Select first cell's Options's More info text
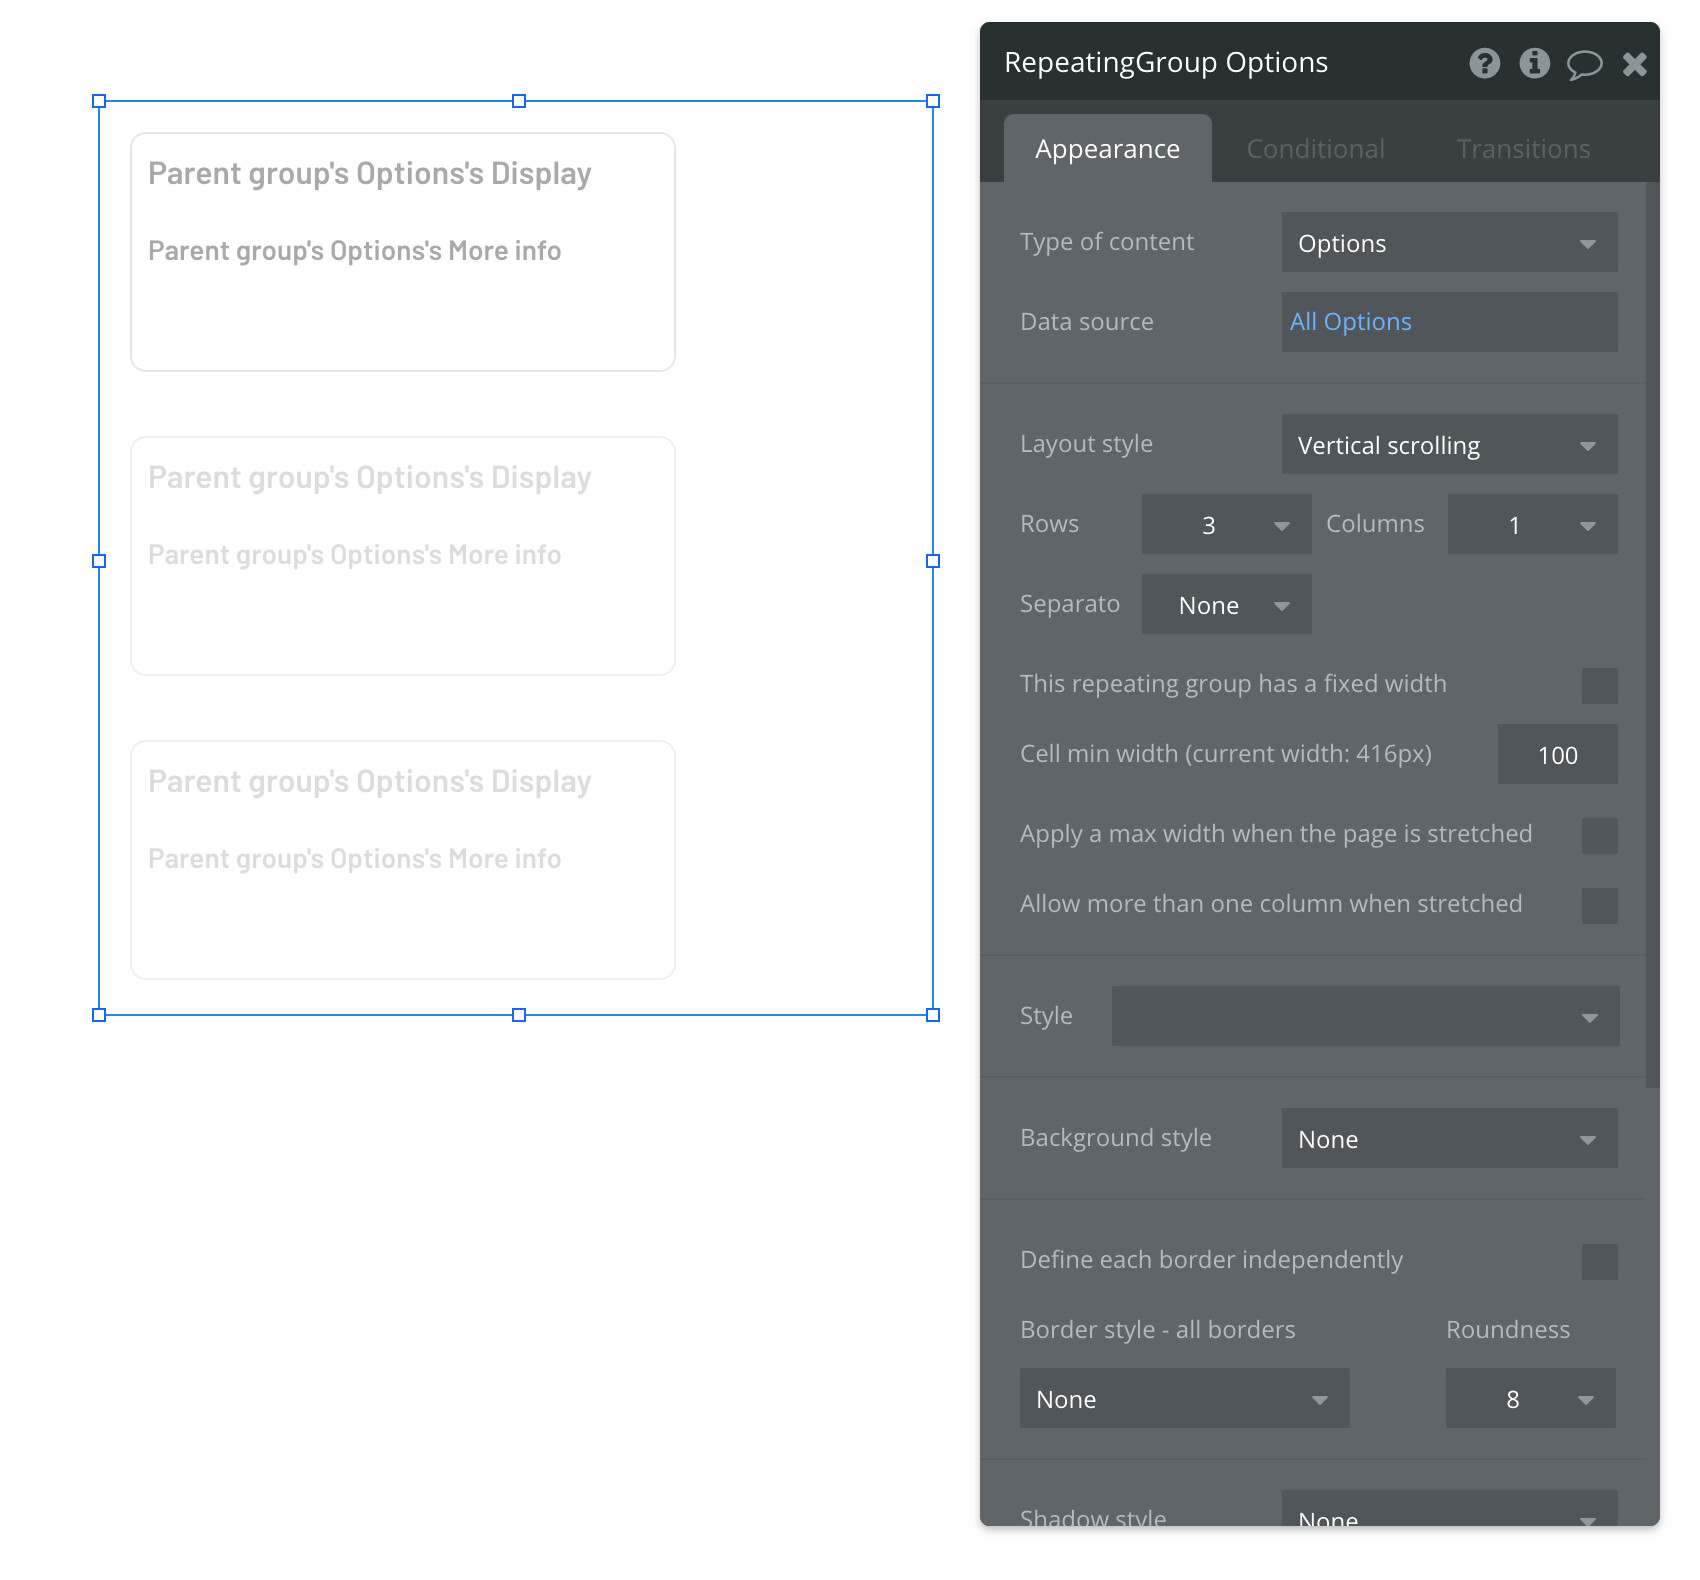1700x1580 pixels. [354, 250]
